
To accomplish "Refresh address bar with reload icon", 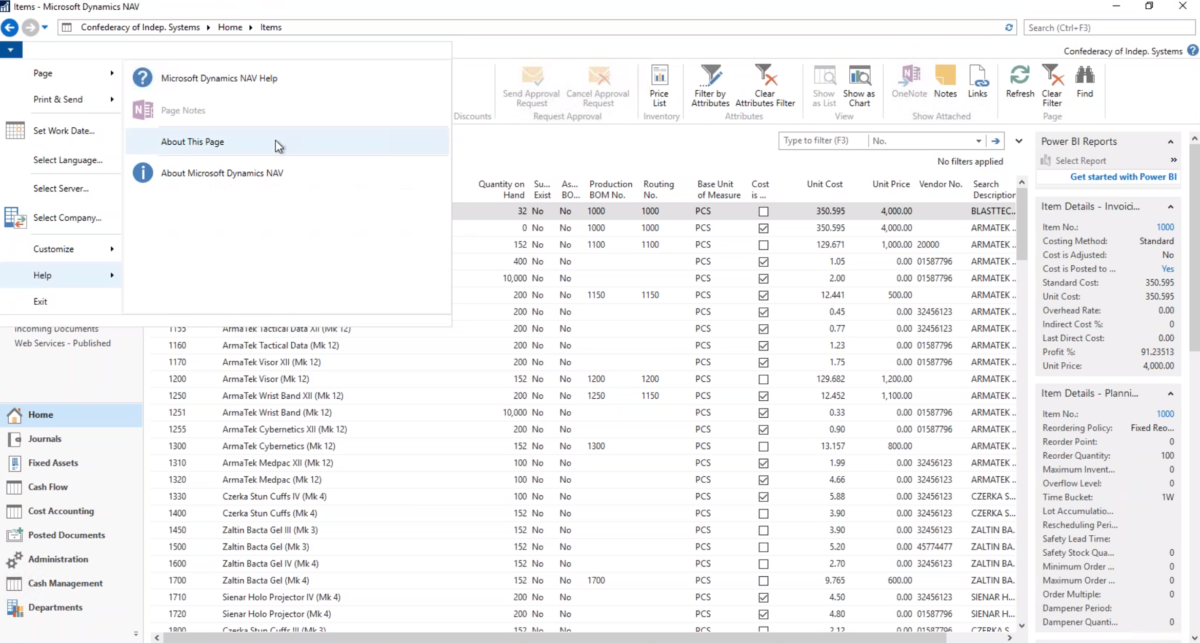I will [1009, 28].
